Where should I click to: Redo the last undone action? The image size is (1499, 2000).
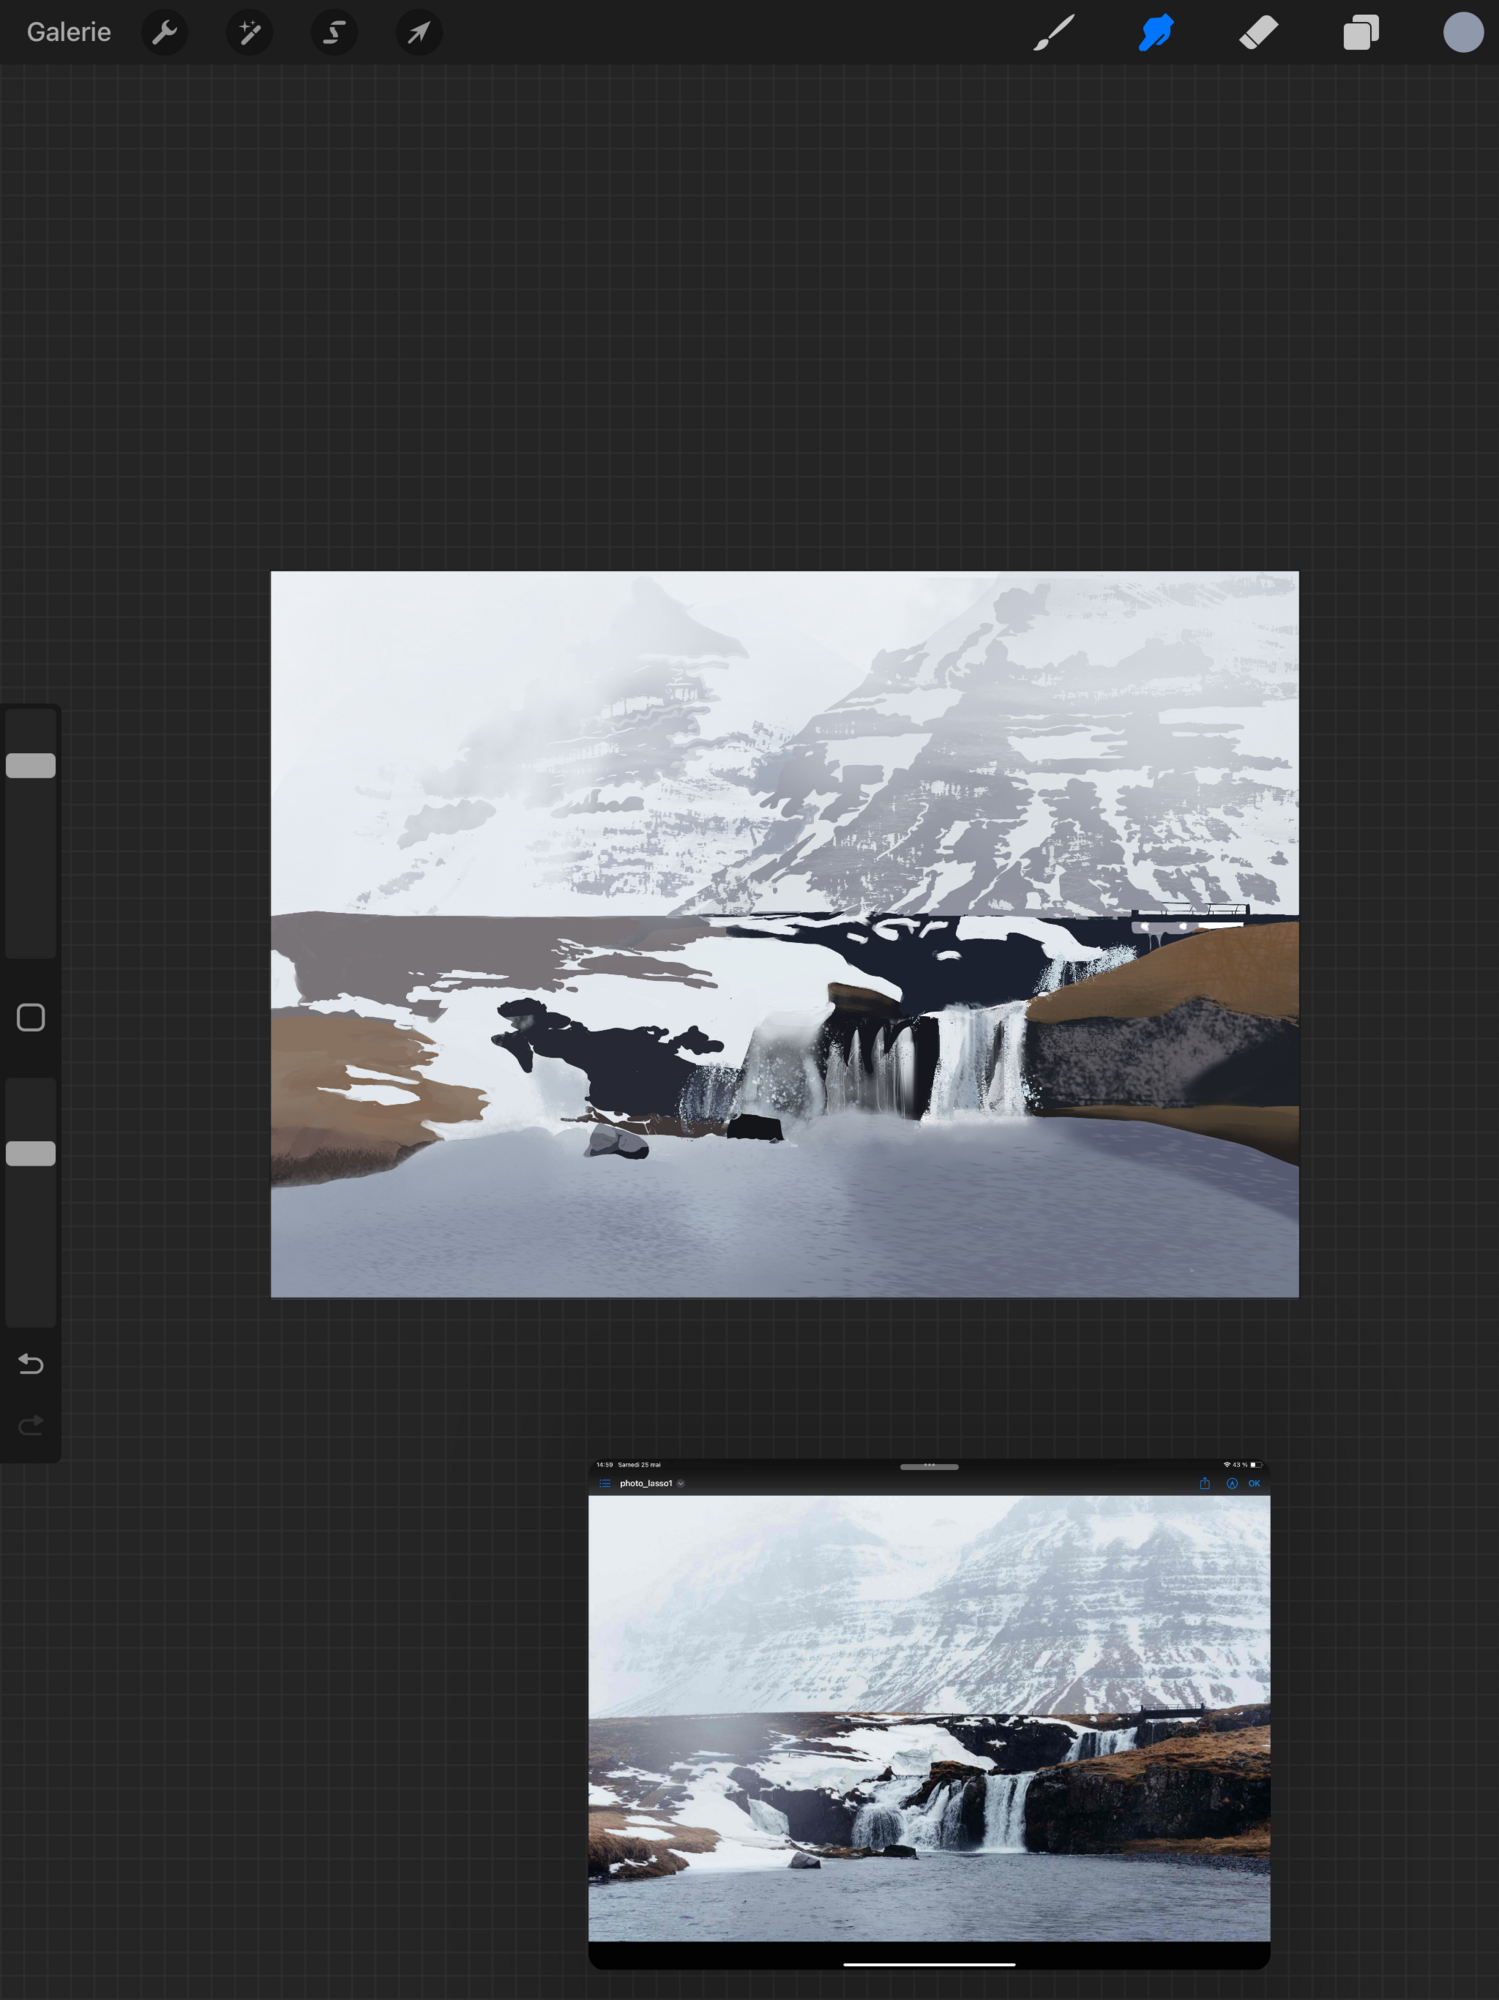point(31,1424)
